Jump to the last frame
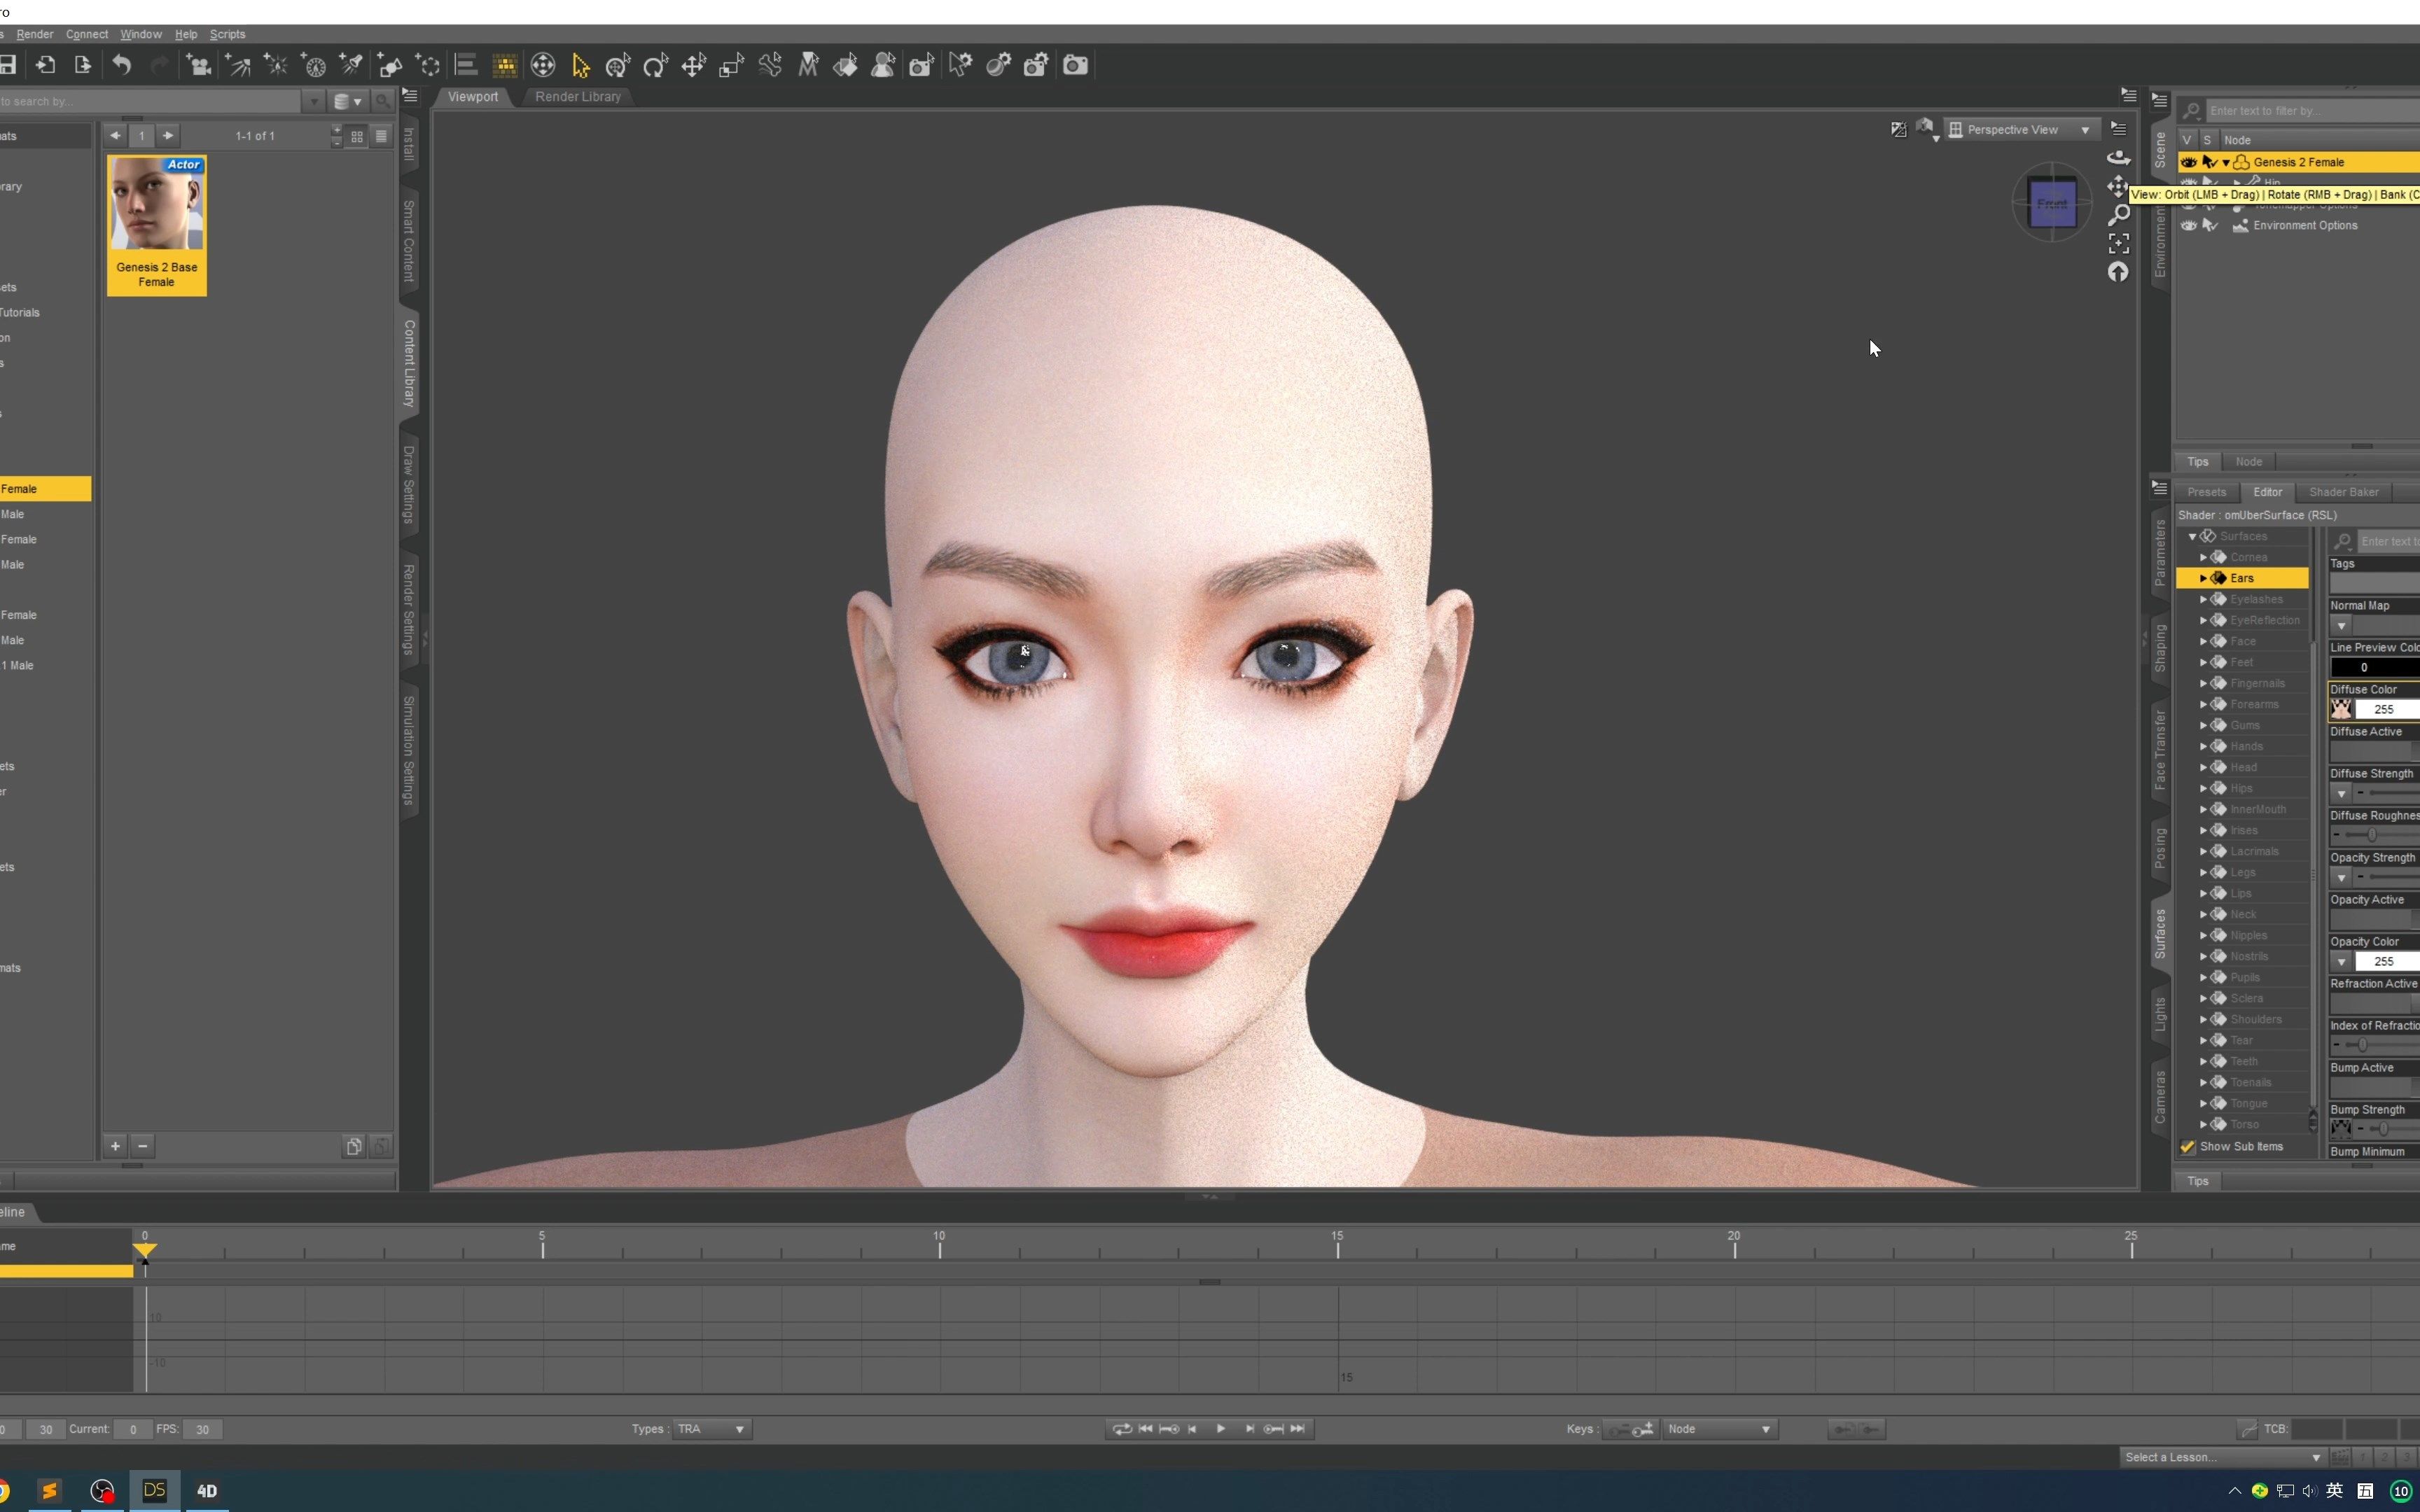 coord(1297,1429)
